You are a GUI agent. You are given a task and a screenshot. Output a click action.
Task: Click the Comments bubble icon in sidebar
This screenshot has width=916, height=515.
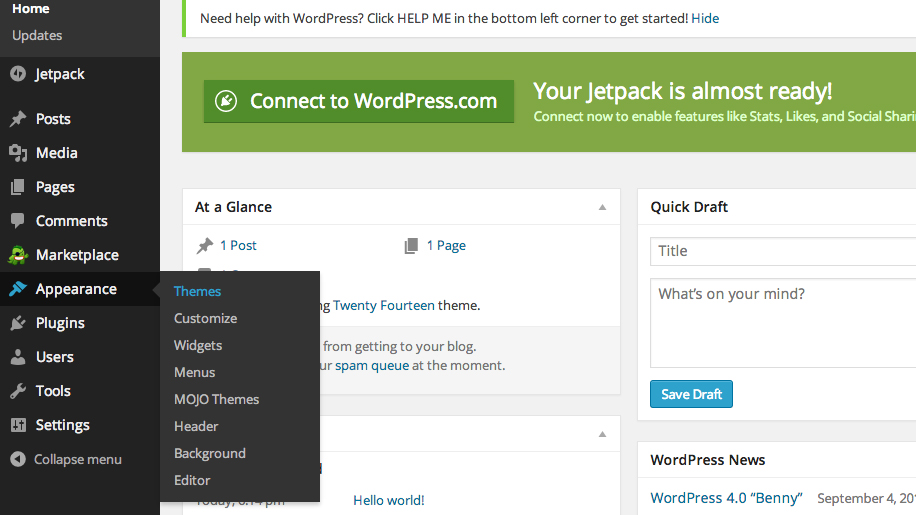(x=18, y=221)
